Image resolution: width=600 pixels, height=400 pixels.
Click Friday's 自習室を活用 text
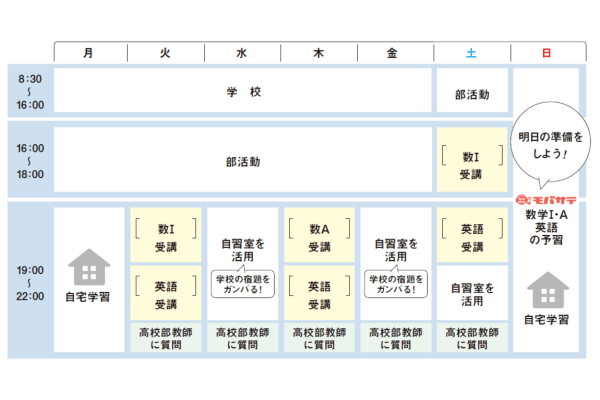[395, 248]
